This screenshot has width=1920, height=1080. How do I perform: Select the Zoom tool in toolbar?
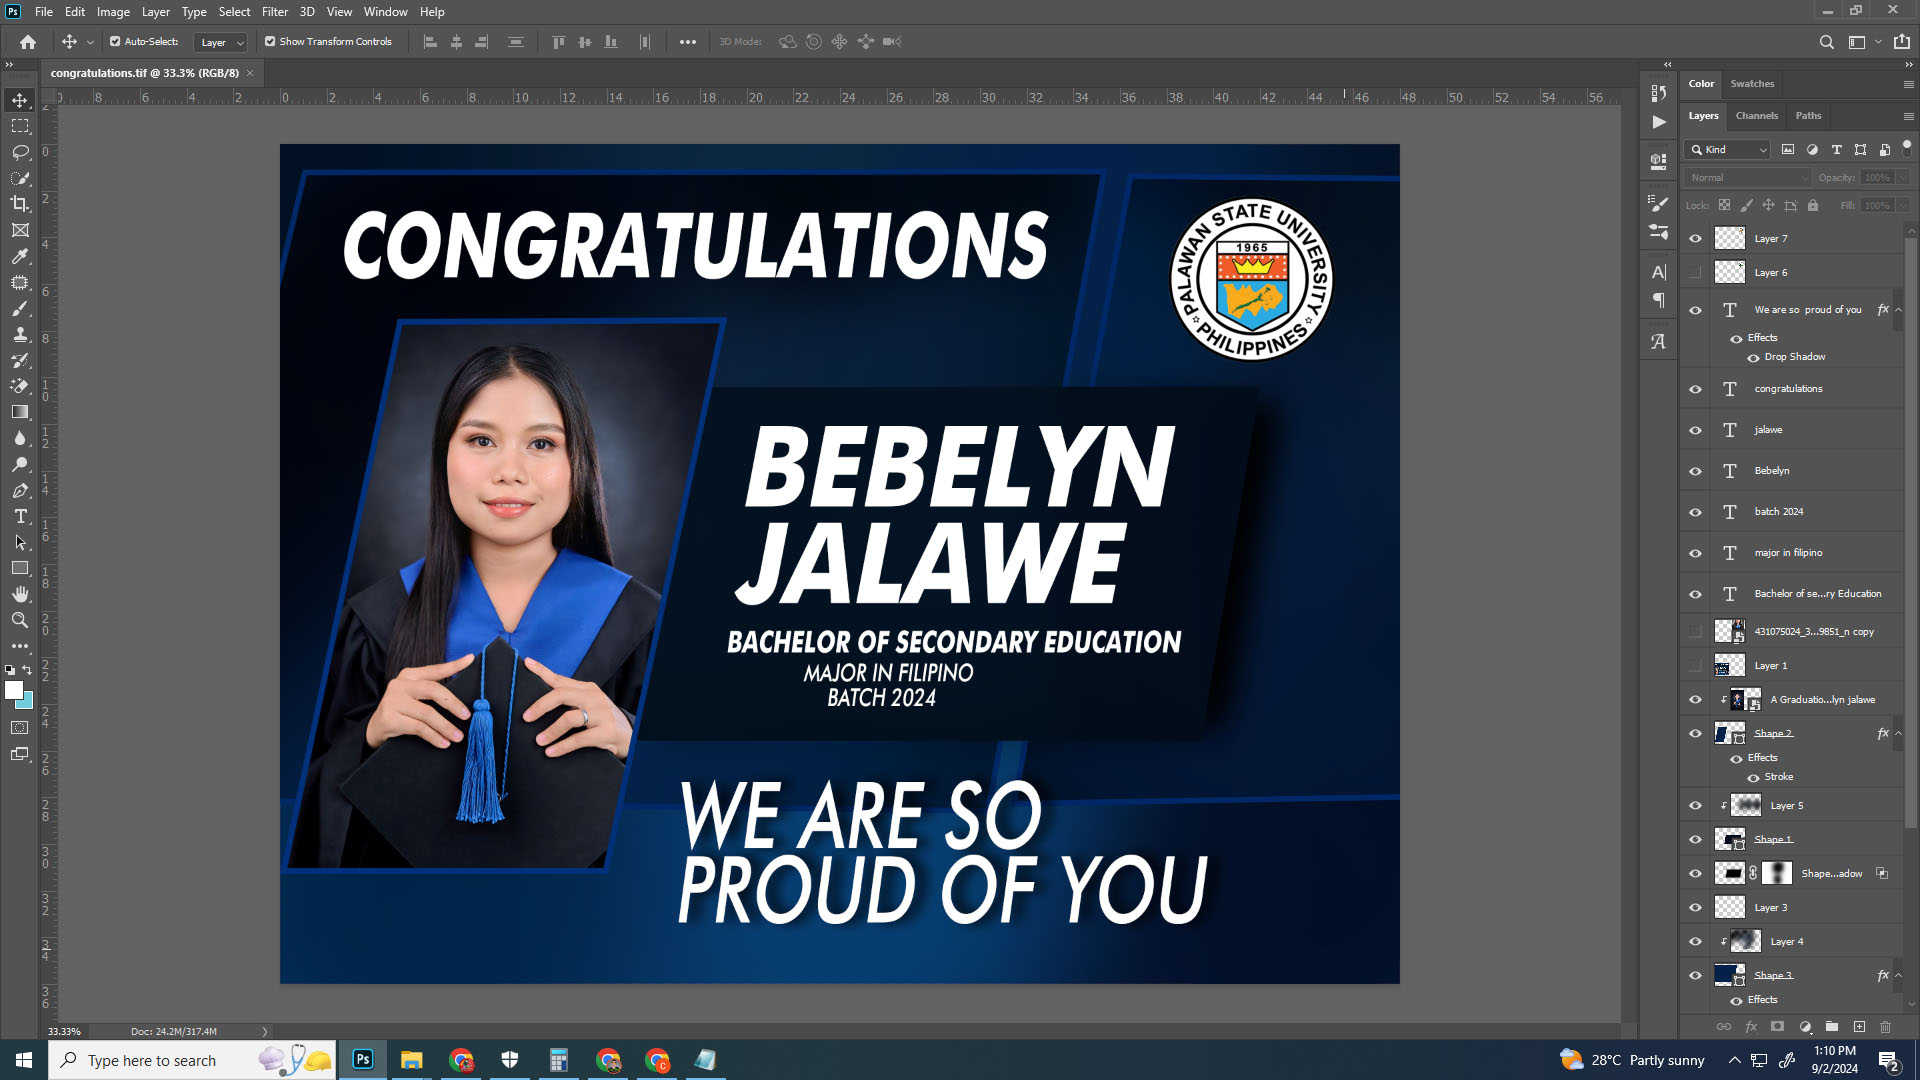(x=20, y=620)
